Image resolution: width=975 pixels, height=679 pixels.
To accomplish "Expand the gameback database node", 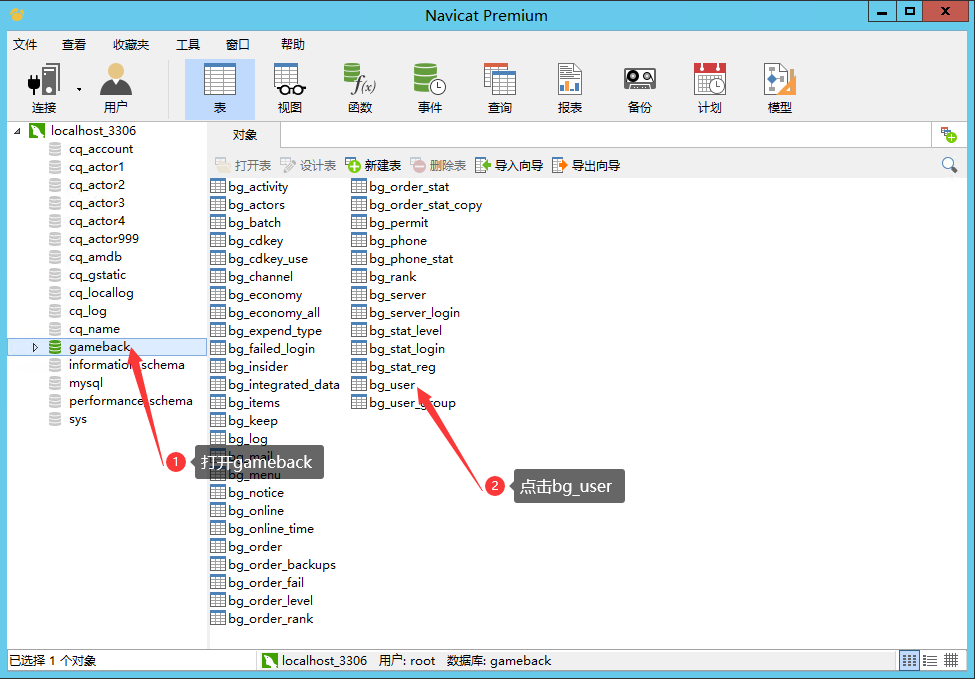I will (35, 347).
